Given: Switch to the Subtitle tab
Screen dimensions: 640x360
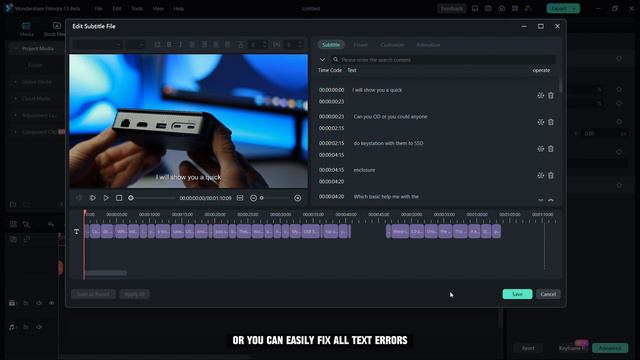Looking at the screenshot, I should (331, 44).
